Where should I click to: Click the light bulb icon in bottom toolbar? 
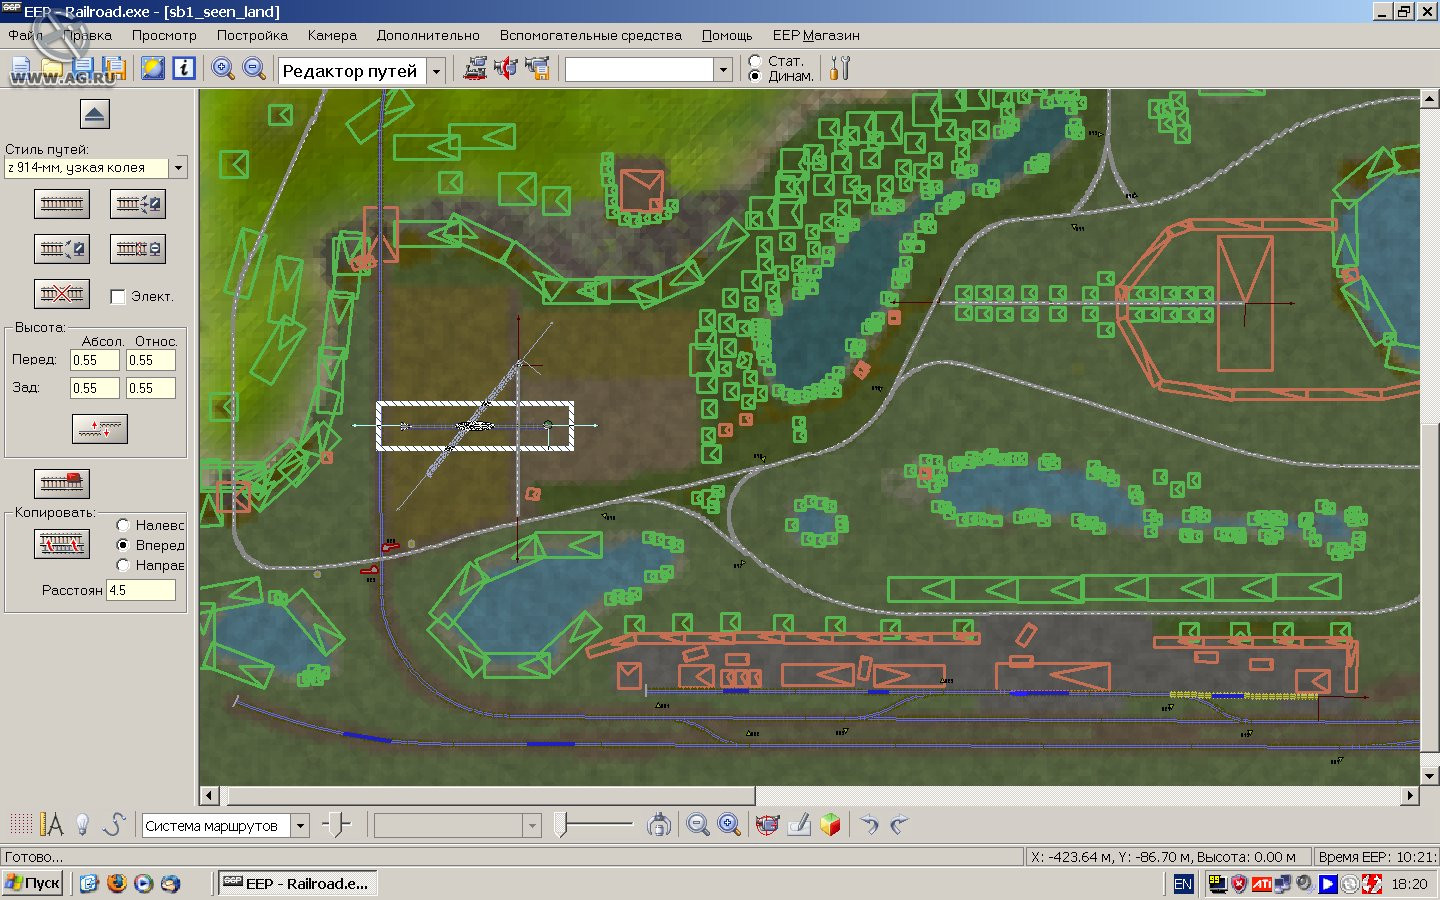coord(83,825)
